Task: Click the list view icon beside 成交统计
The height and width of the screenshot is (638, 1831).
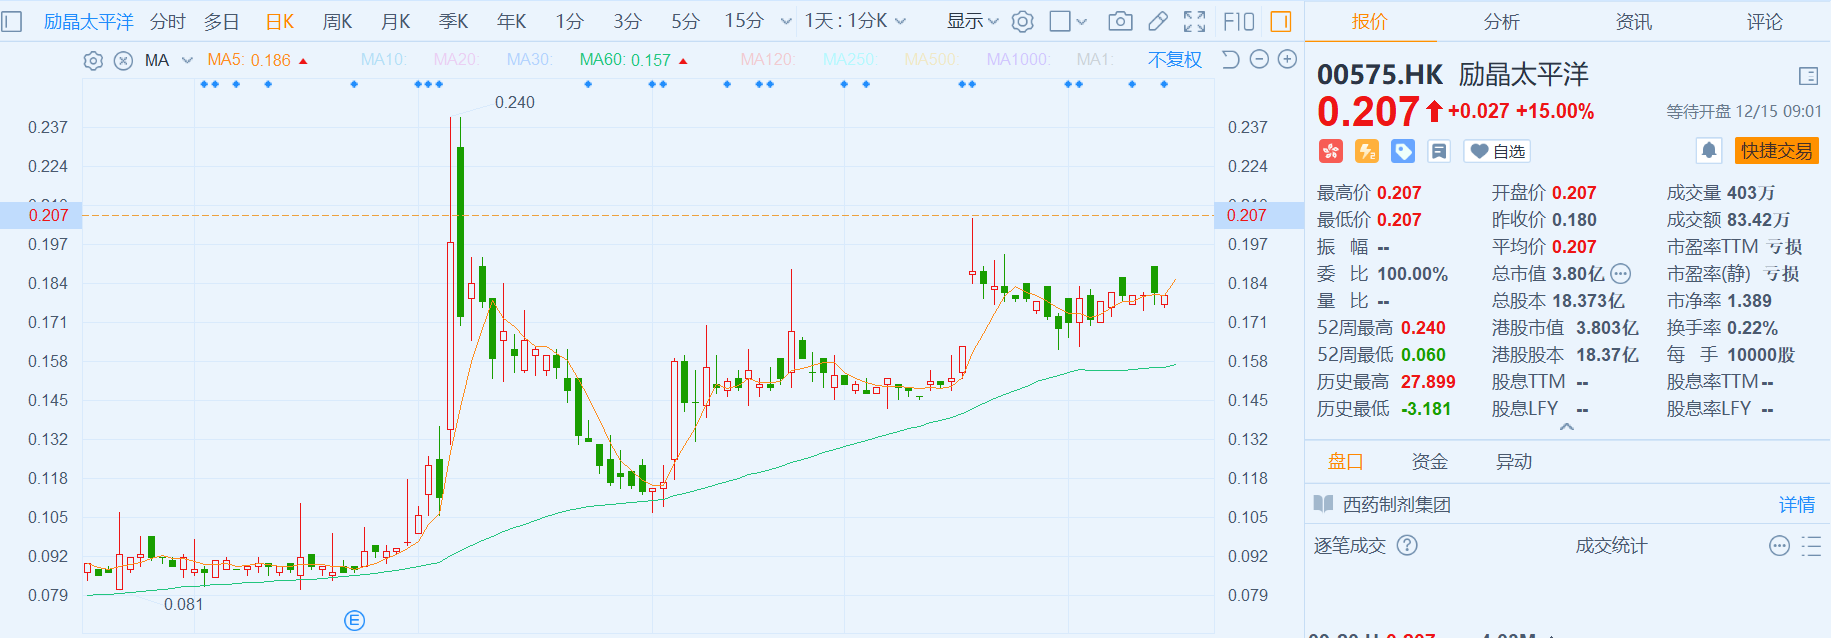Action: tap(1811, 546)
